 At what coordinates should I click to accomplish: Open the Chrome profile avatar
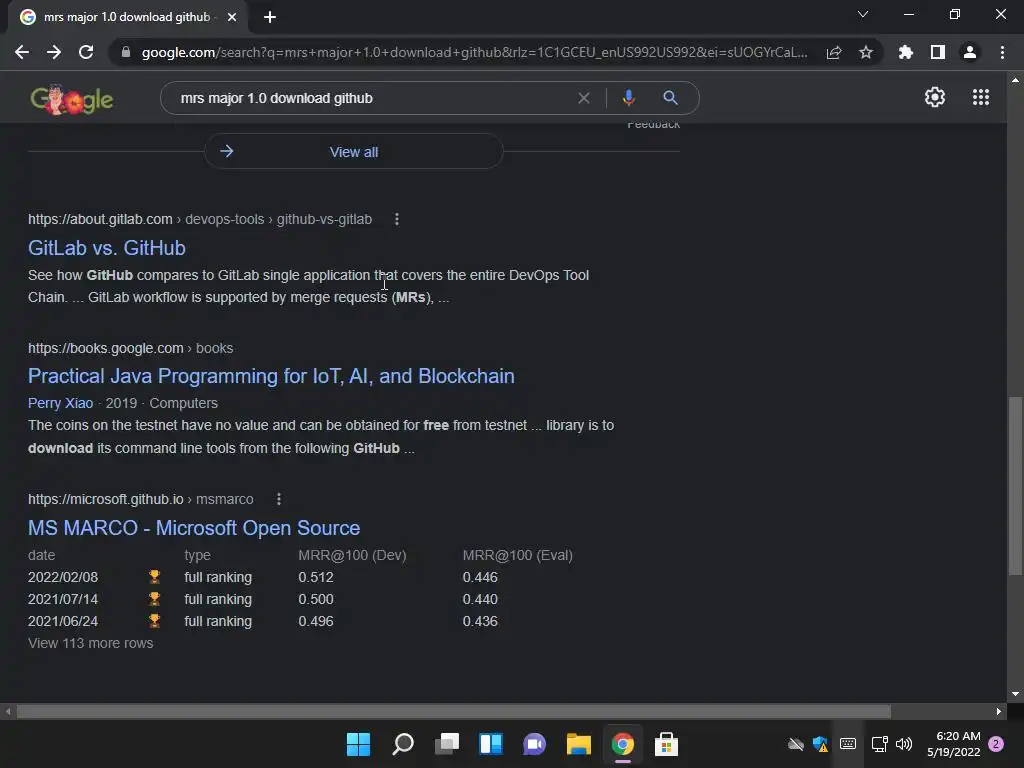[x=970, y=52]
